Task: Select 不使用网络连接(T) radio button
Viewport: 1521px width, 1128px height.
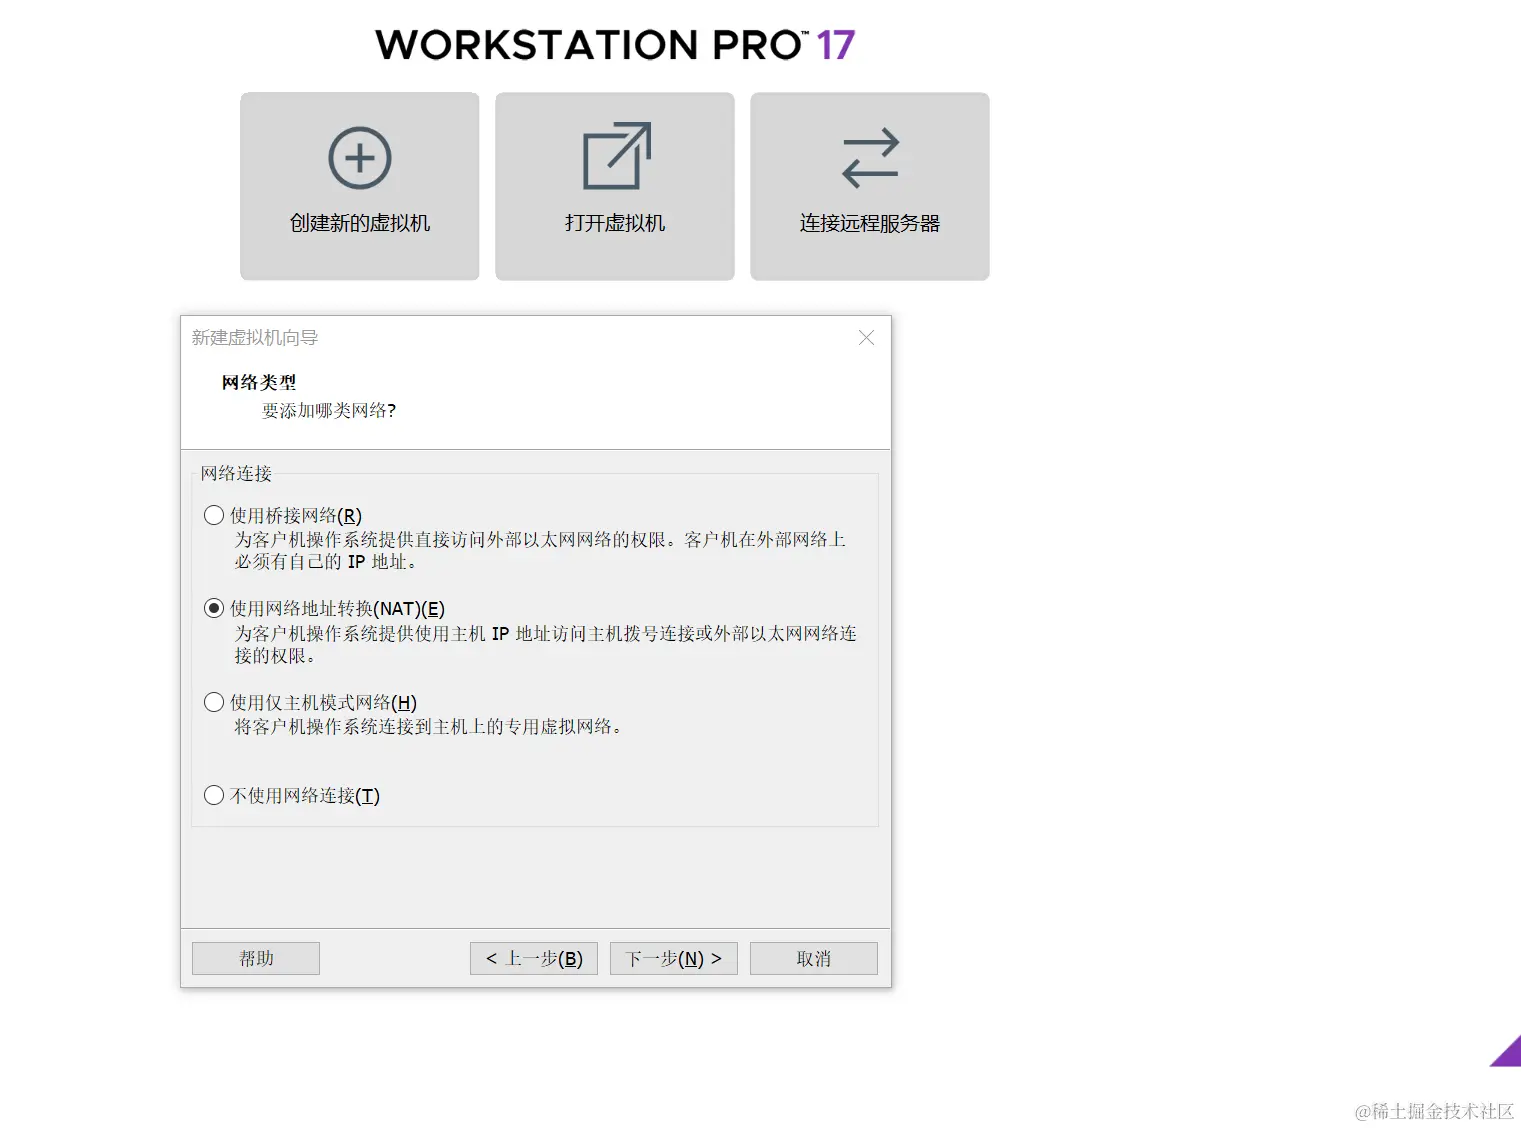Action: point(214,796)
